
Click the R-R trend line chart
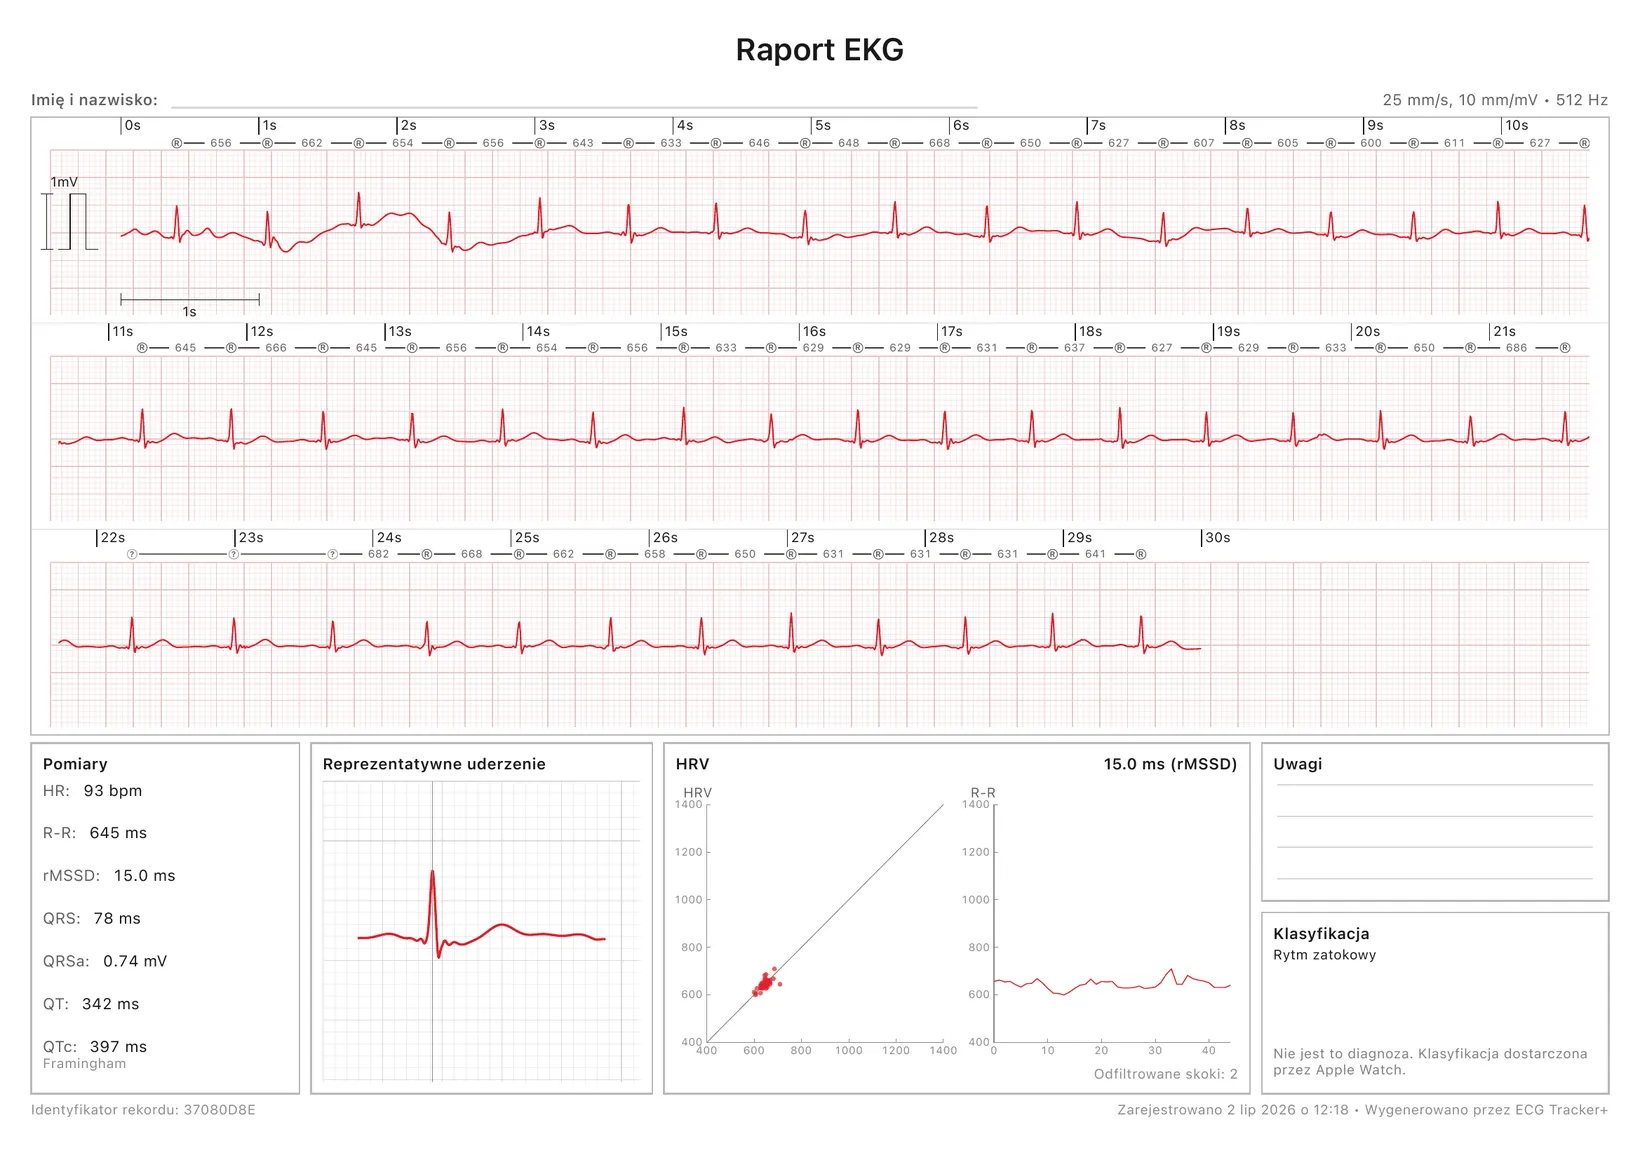pos(1112,981)
